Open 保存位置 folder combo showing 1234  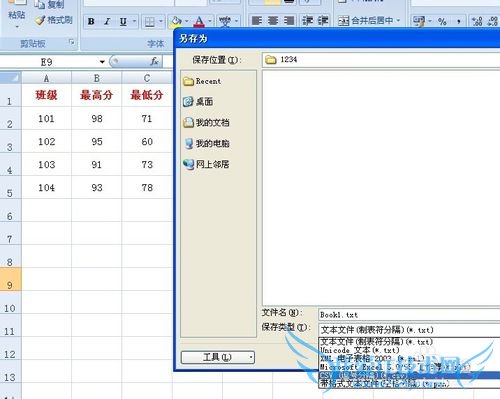coord(381,60)
